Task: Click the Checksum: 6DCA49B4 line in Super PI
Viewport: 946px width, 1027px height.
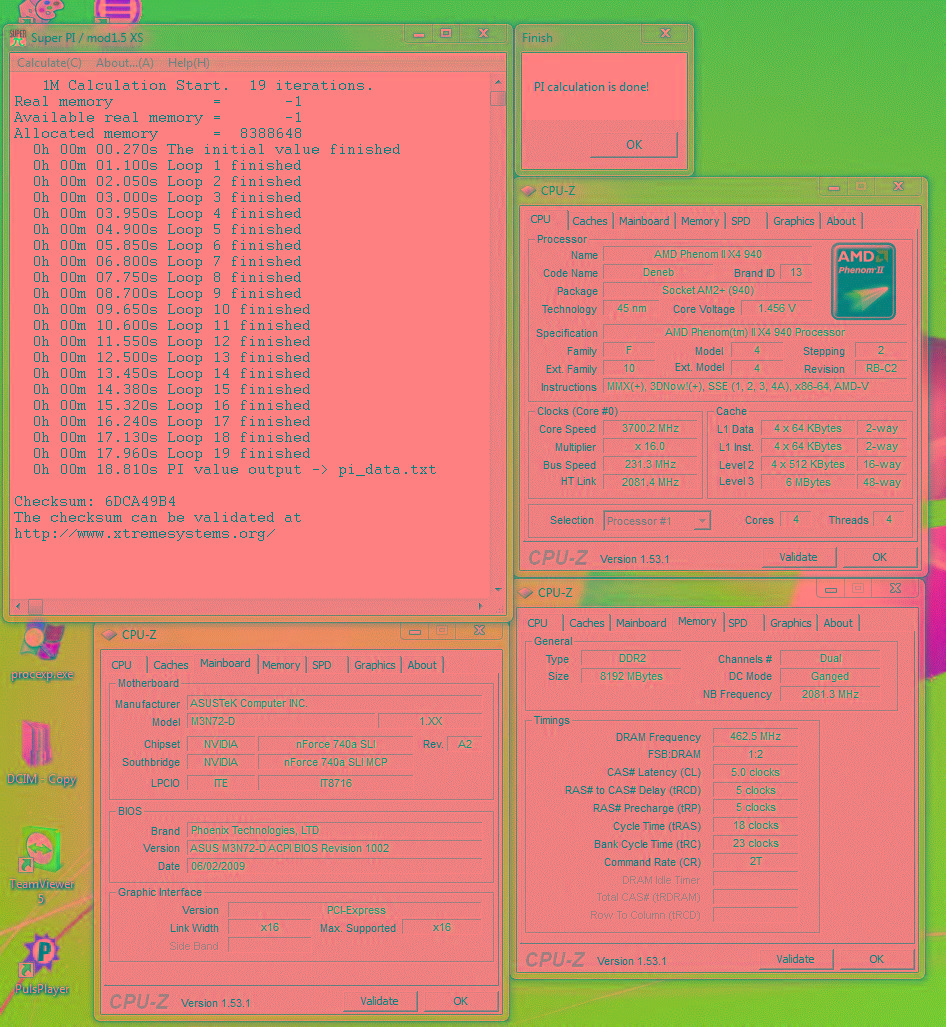Action: point(95,502)
